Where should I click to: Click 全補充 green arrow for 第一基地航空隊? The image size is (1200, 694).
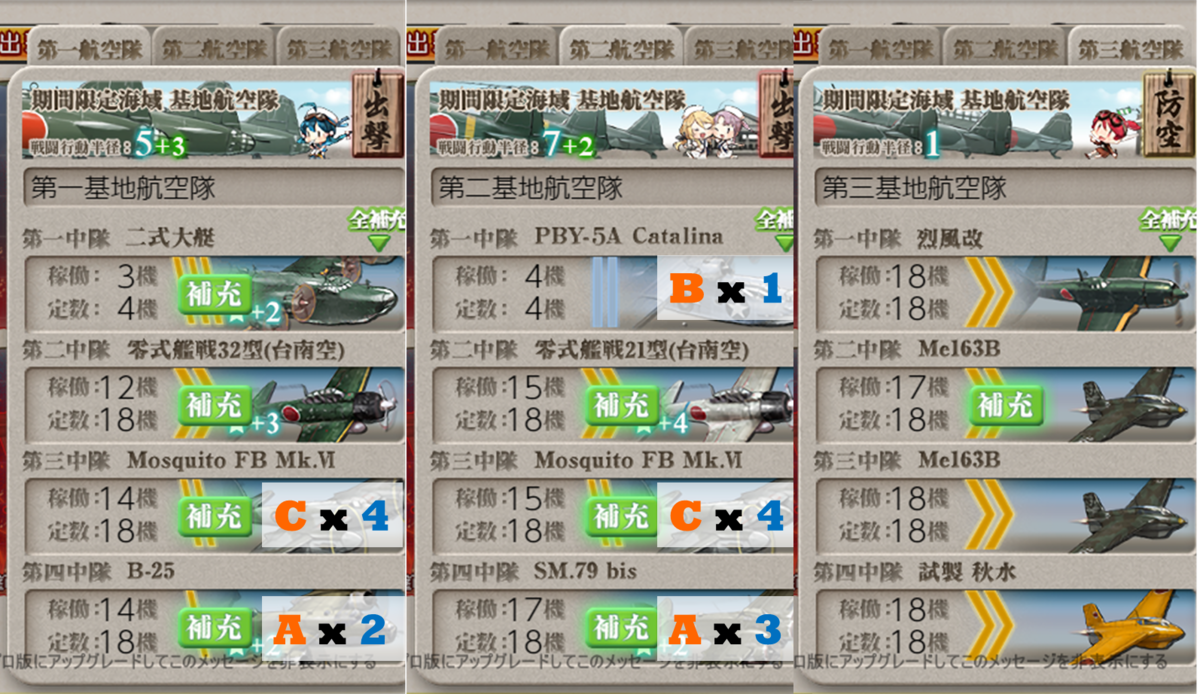(376, 230)
